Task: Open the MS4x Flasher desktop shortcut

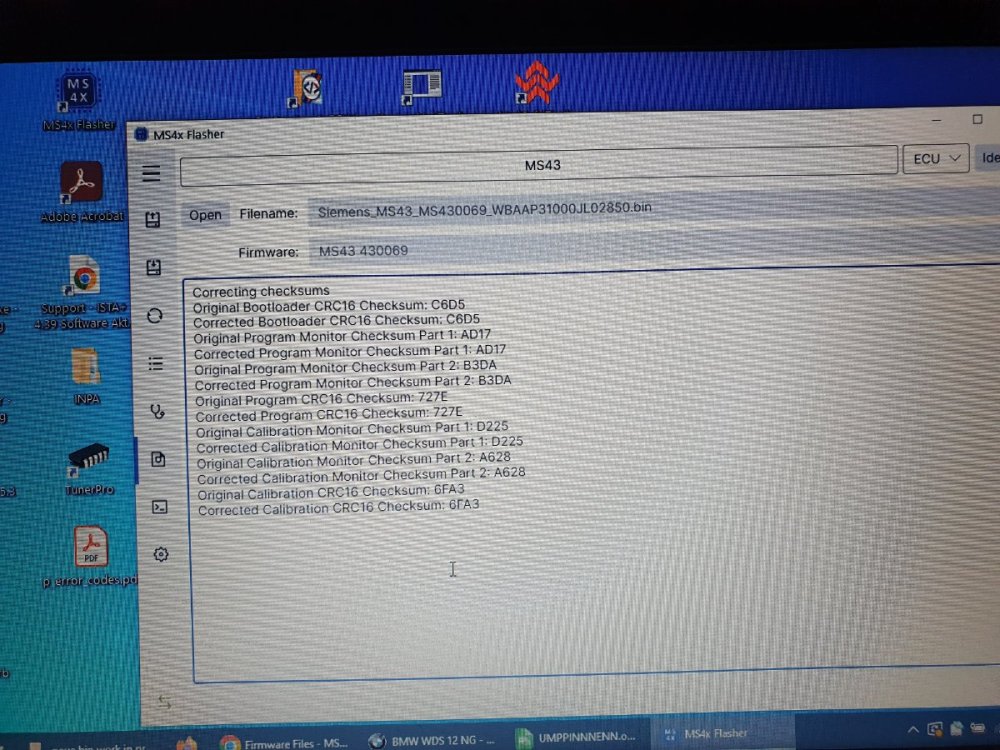Action: click(x=78, y=99)
